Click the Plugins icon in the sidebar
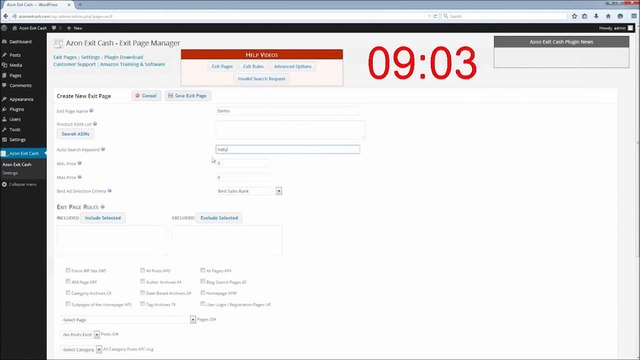This screenshot has width=640, height=360. (x=4, y=109)
